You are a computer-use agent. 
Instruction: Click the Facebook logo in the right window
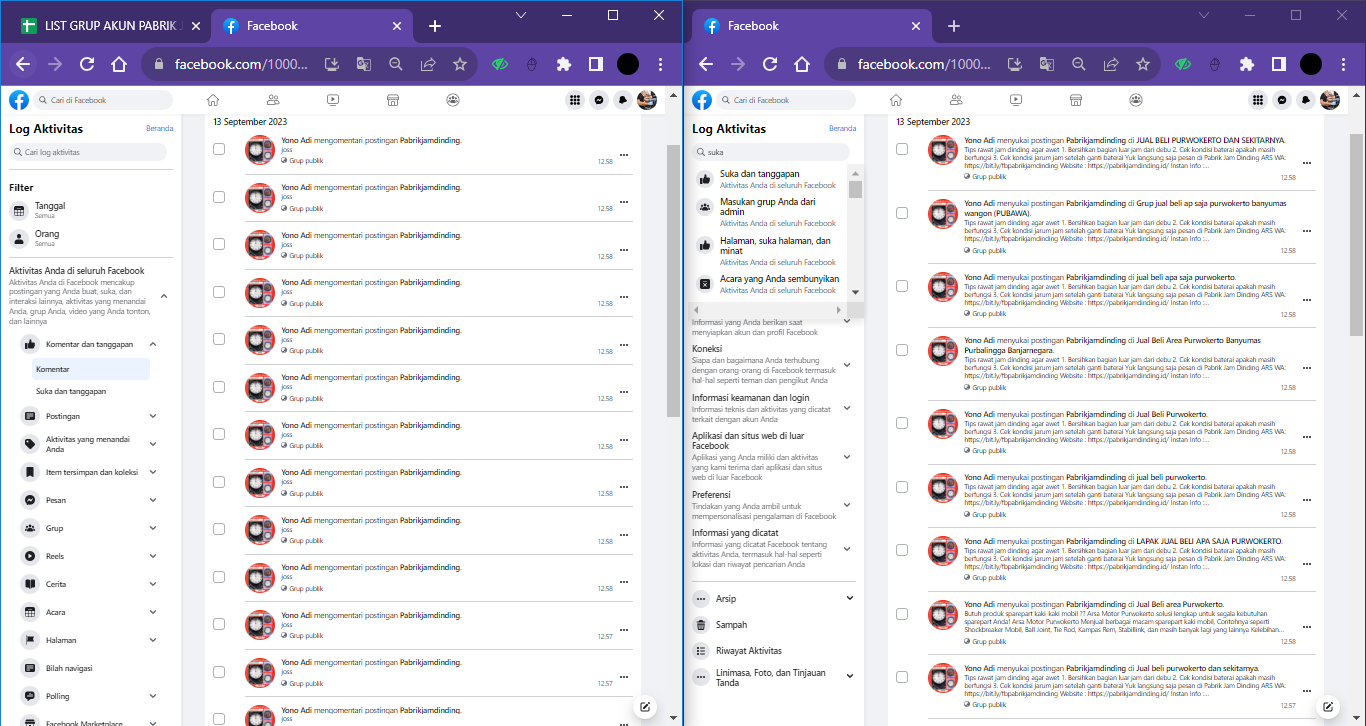pos(702,100)
